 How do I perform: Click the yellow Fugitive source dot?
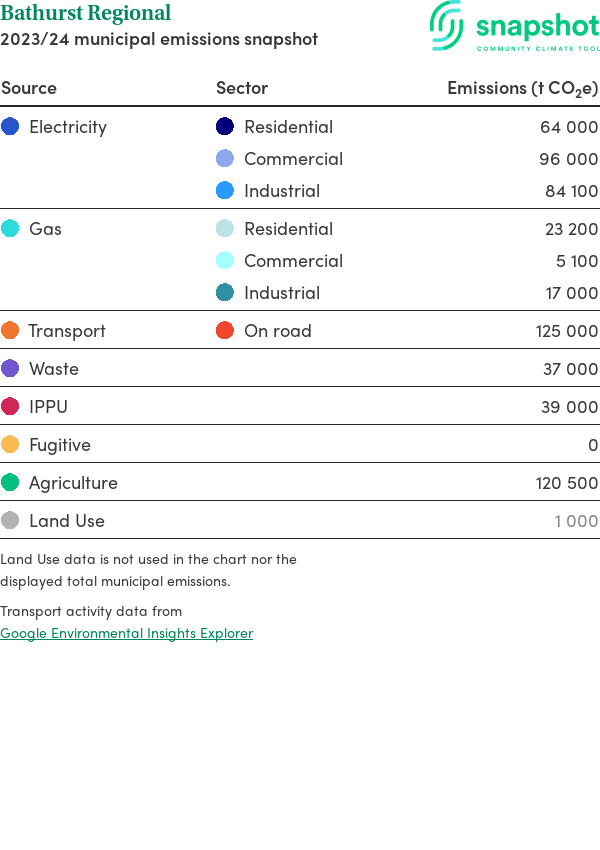[10, 445]
